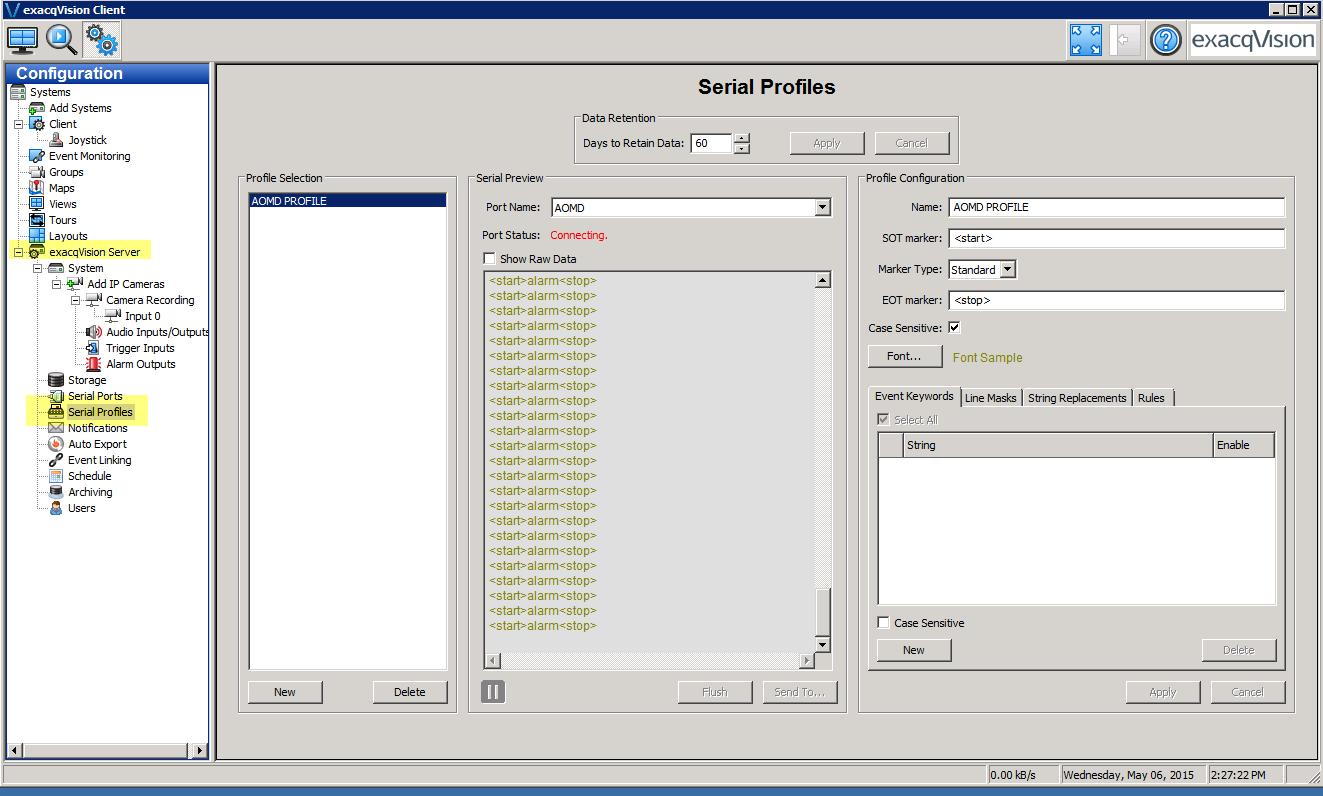Click the Tours icon in tree

[37, 220]
